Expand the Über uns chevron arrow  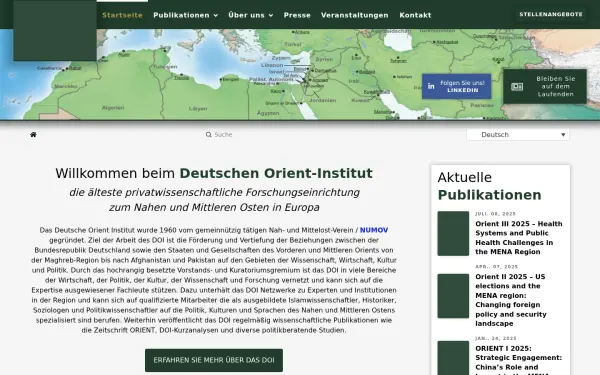click(x=271, y=16)
